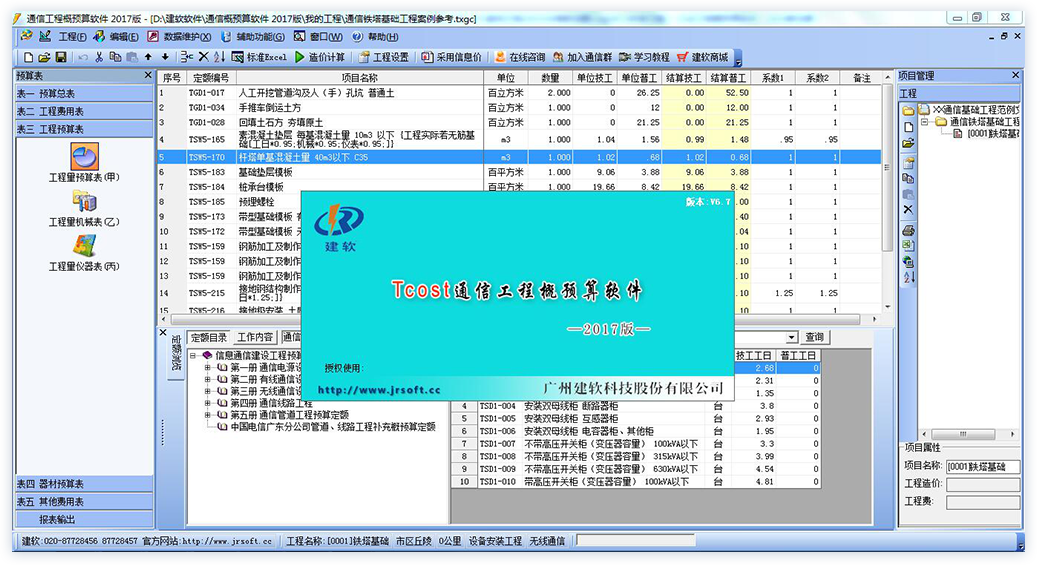
Task: Move the row down with the down arrow
Action: click(x=165, y=58)
